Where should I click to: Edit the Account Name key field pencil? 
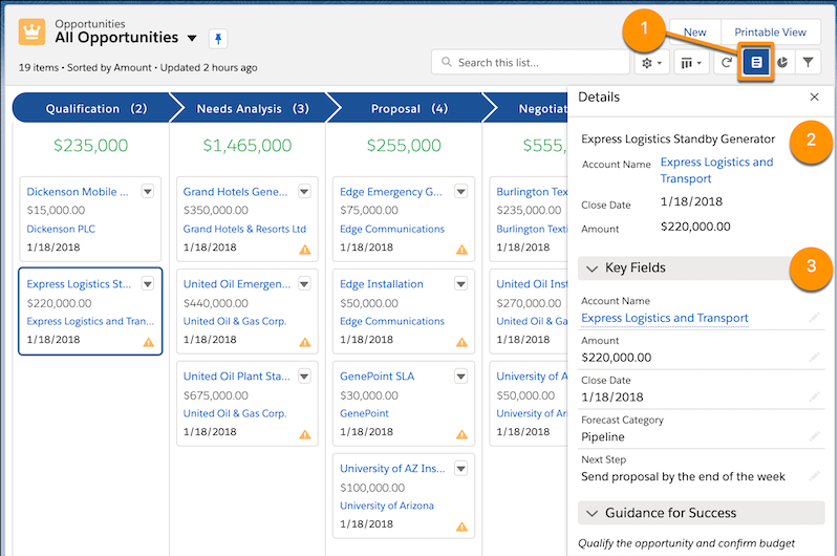click(x=814, y=317)
